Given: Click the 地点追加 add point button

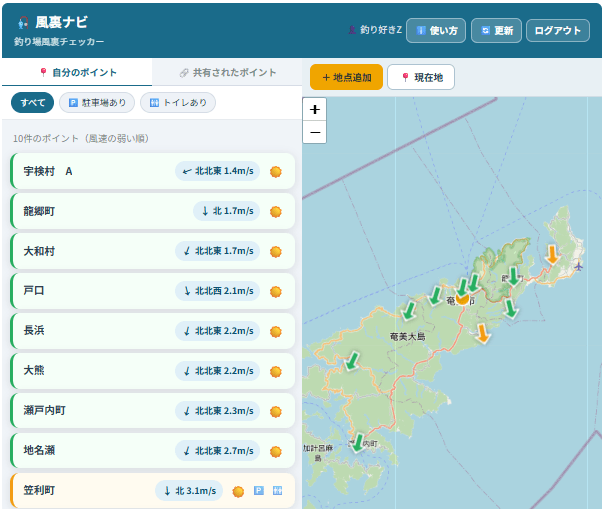Looking at the screenshot, I should [346, 77].
